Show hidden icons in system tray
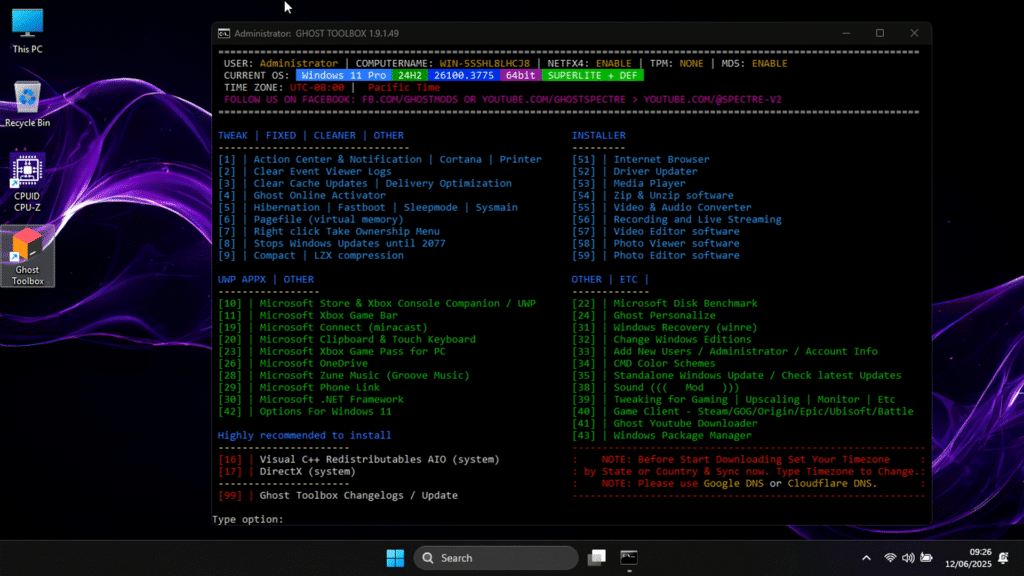 click(x=866, y=558)
